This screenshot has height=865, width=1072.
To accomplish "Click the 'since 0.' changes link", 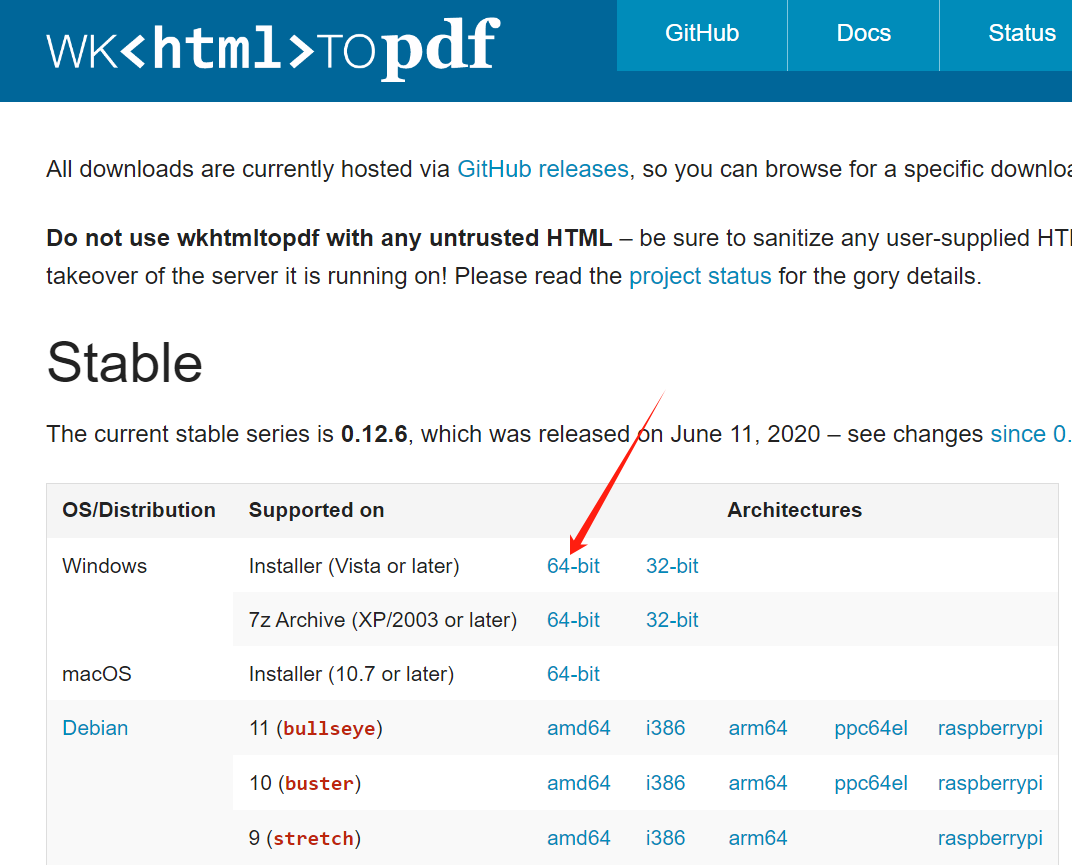I will (1030, 434).
